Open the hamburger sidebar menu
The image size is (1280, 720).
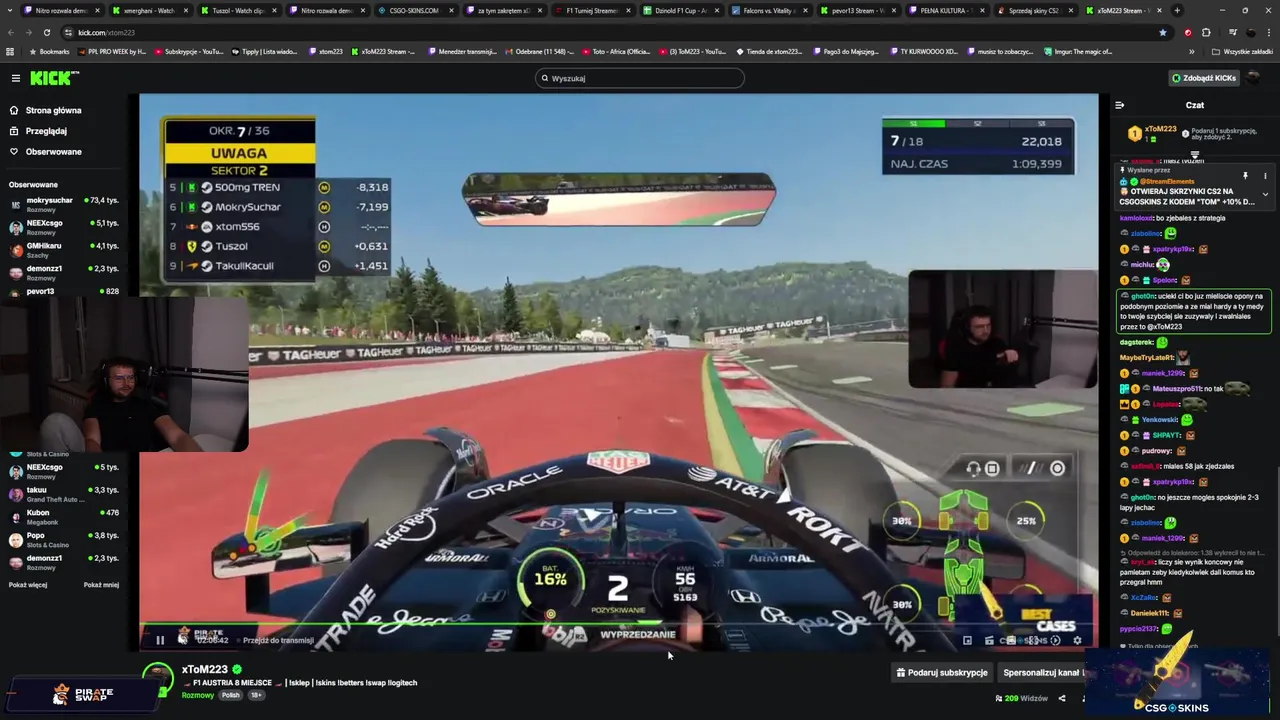(x=15, y=78)
